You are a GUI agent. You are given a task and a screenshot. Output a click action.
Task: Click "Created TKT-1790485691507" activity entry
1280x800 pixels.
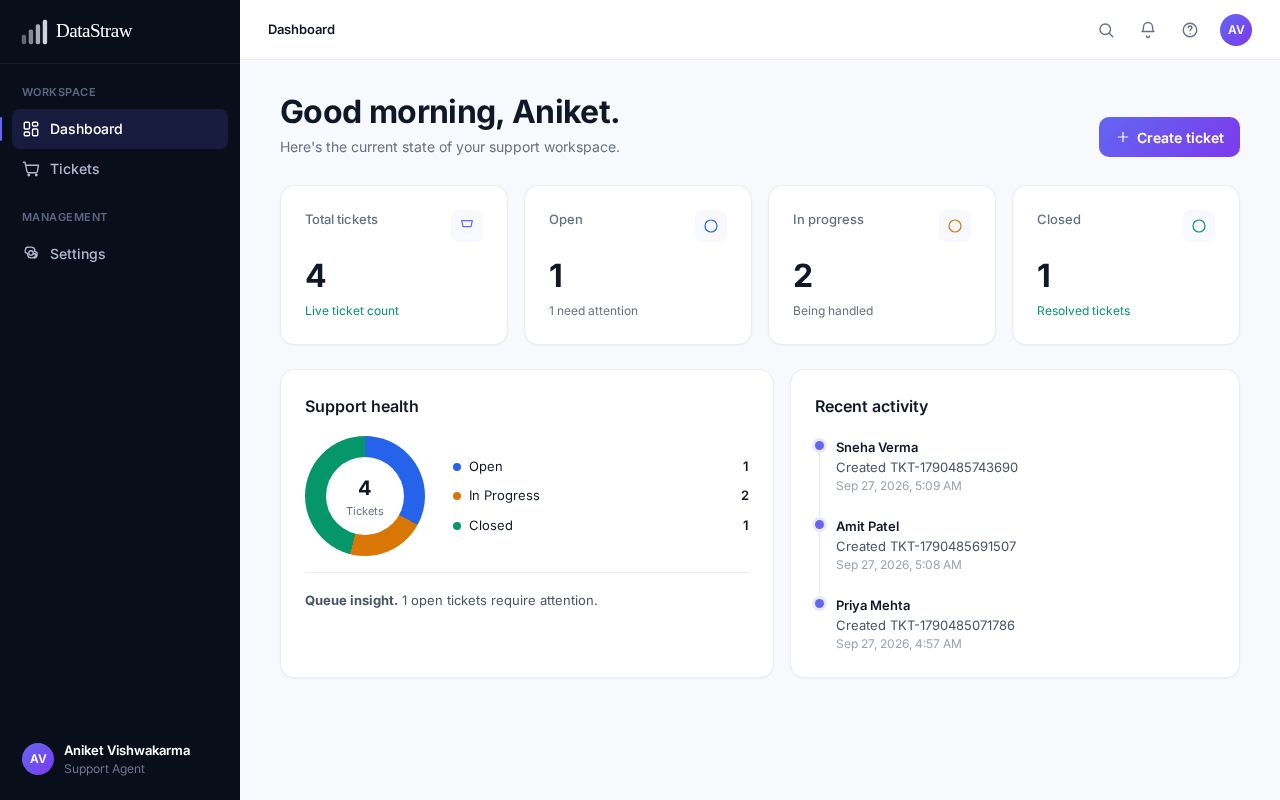tap(926, 546)
